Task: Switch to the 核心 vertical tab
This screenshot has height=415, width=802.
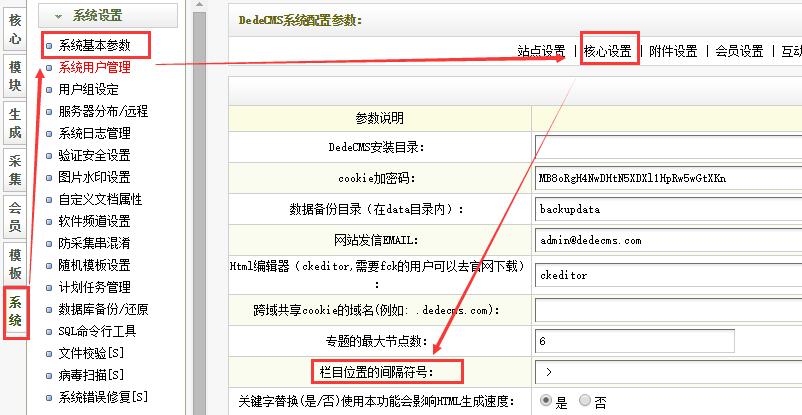Action: (x=15, y=29)
